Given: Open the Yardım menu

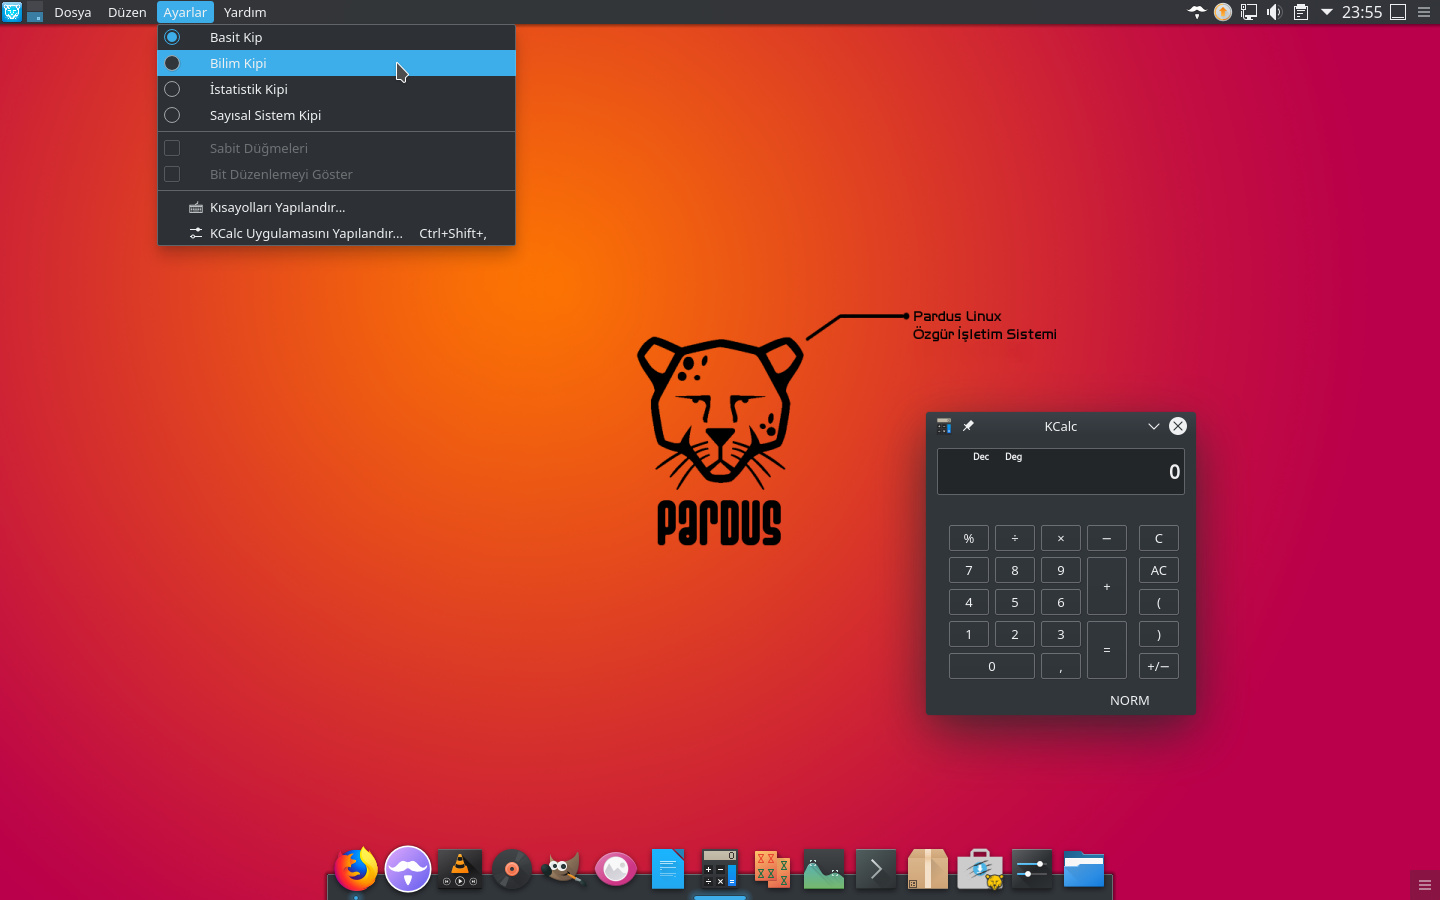Looking at the screenshot, I should pos(245,12).
